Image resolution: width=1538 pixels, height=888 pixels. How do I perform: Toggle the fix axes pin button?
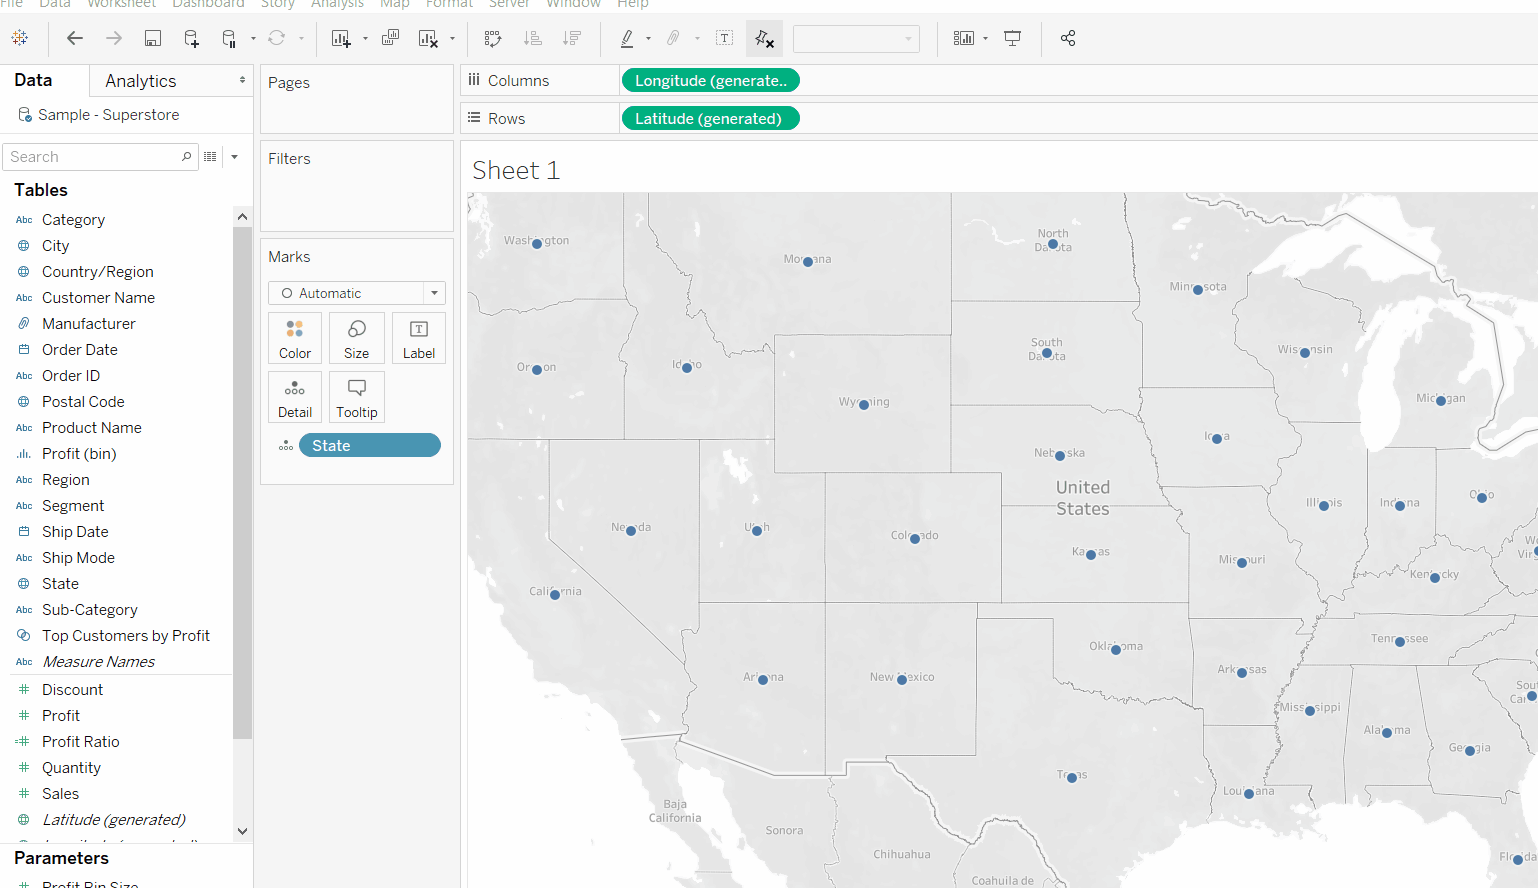point(764,38)
